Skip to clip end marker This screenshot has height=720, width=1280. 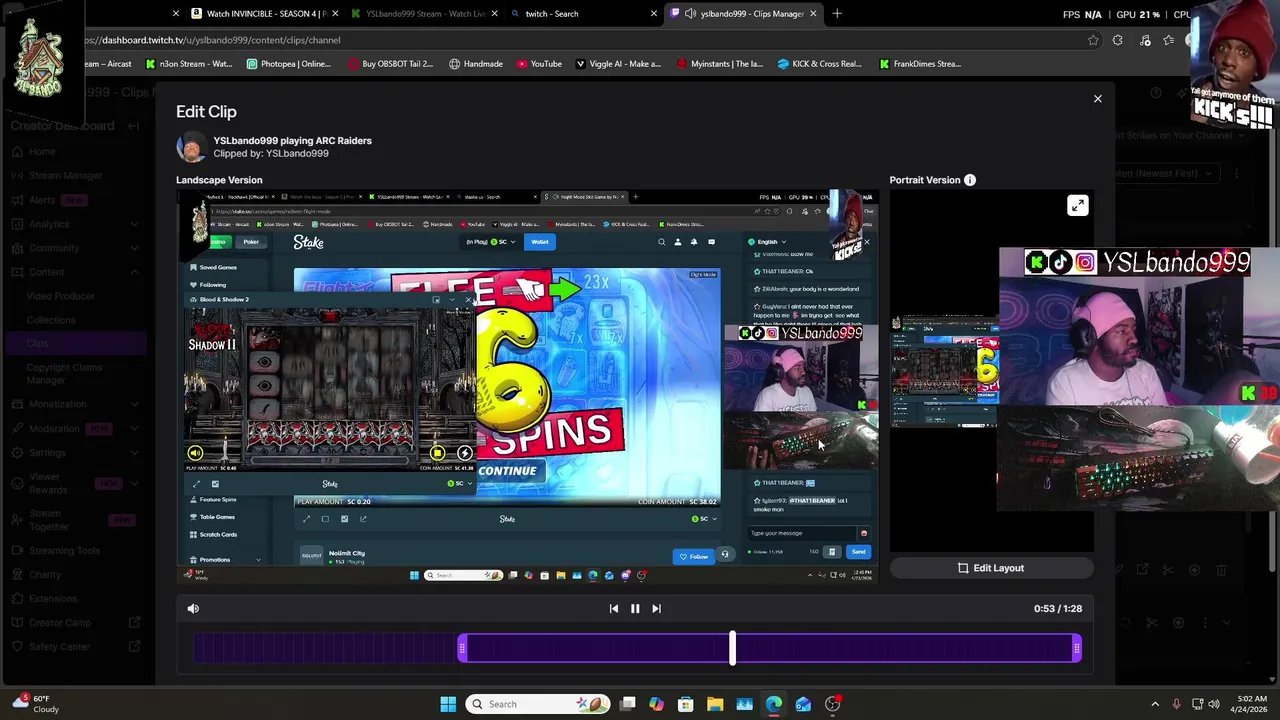[x=656, y=608]
